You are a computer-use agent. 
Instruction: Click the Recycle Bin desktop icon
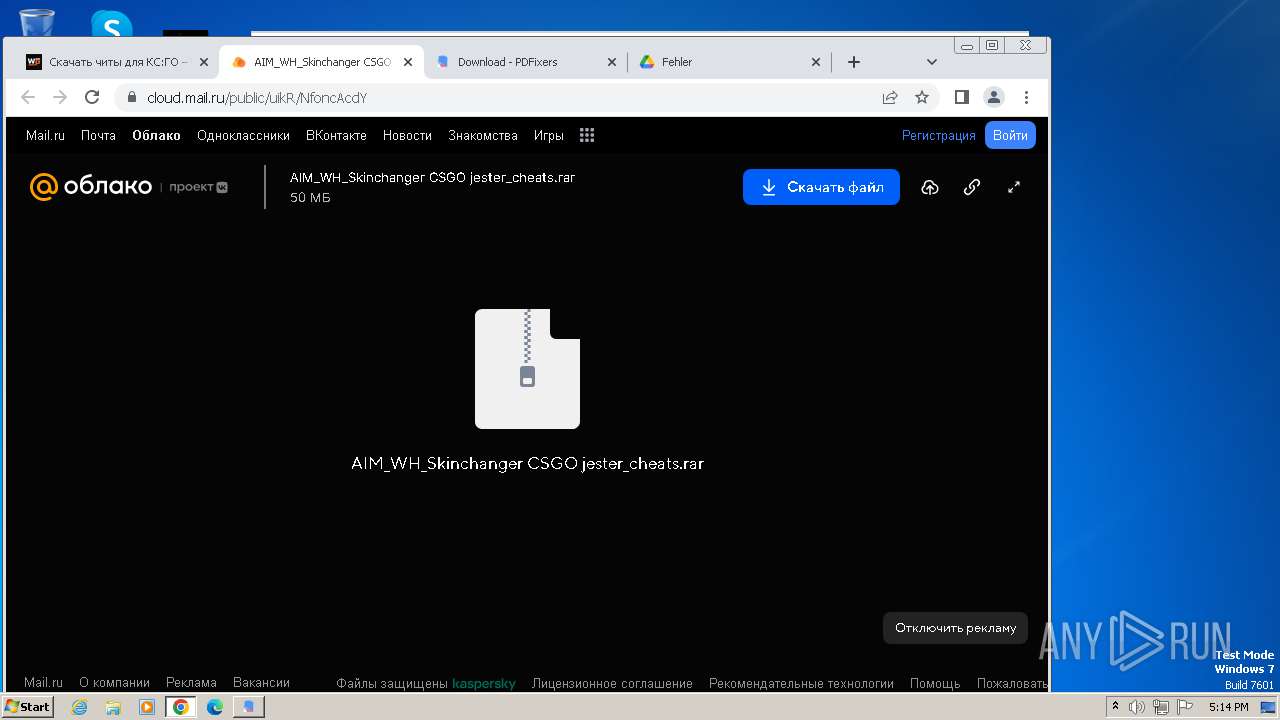37,22
